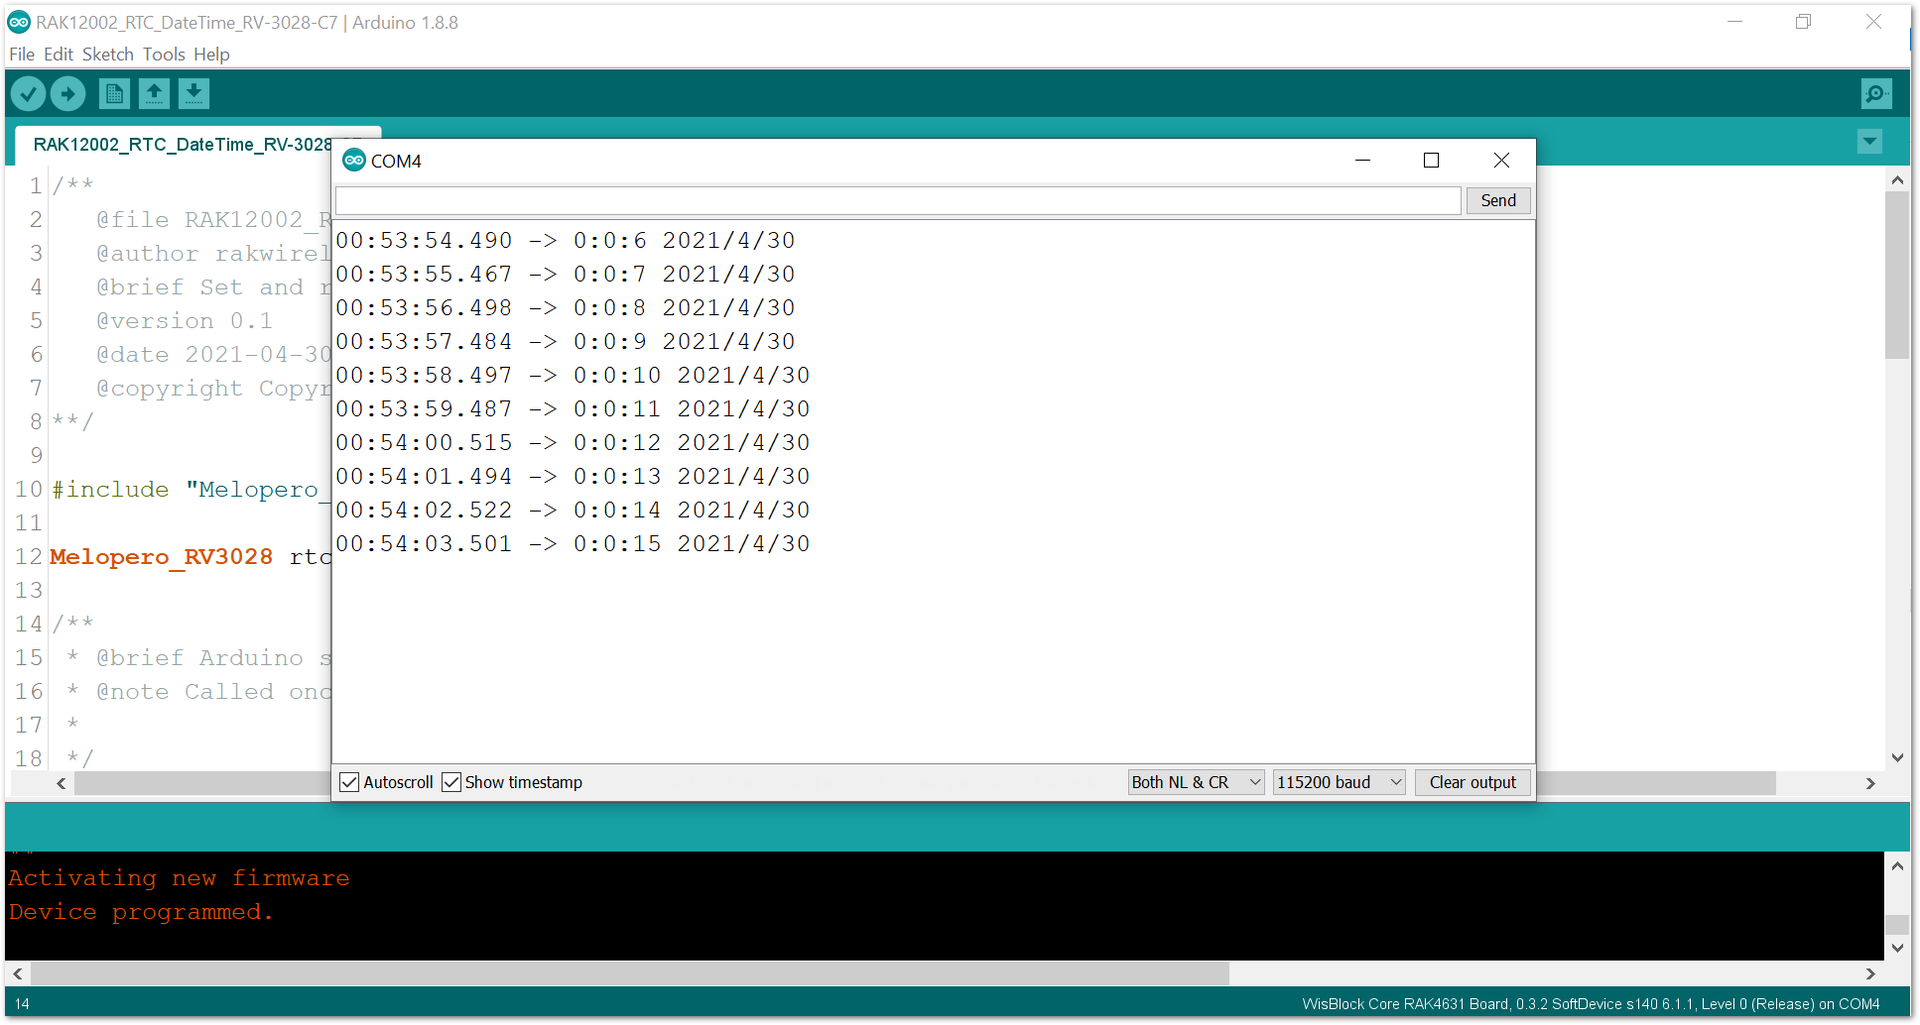Open the File menu
The height and width of the screenshot is (1025, 1920).
pyautogui.click(x=22, y=54)
